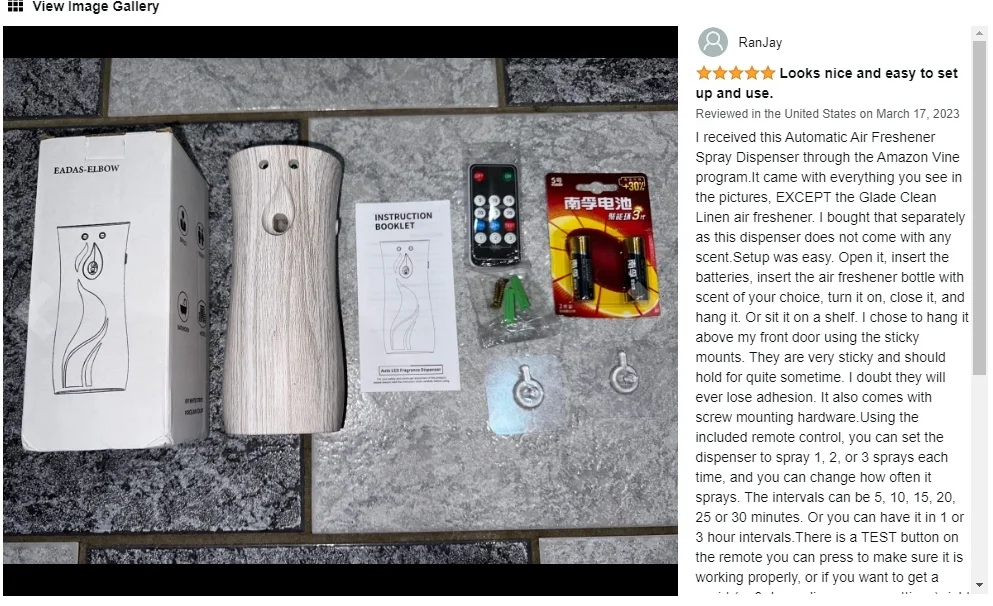The height and width of the screenshot is (606, 993).
Task: Click the black remote control in photo
Action: tap(495, 213)
